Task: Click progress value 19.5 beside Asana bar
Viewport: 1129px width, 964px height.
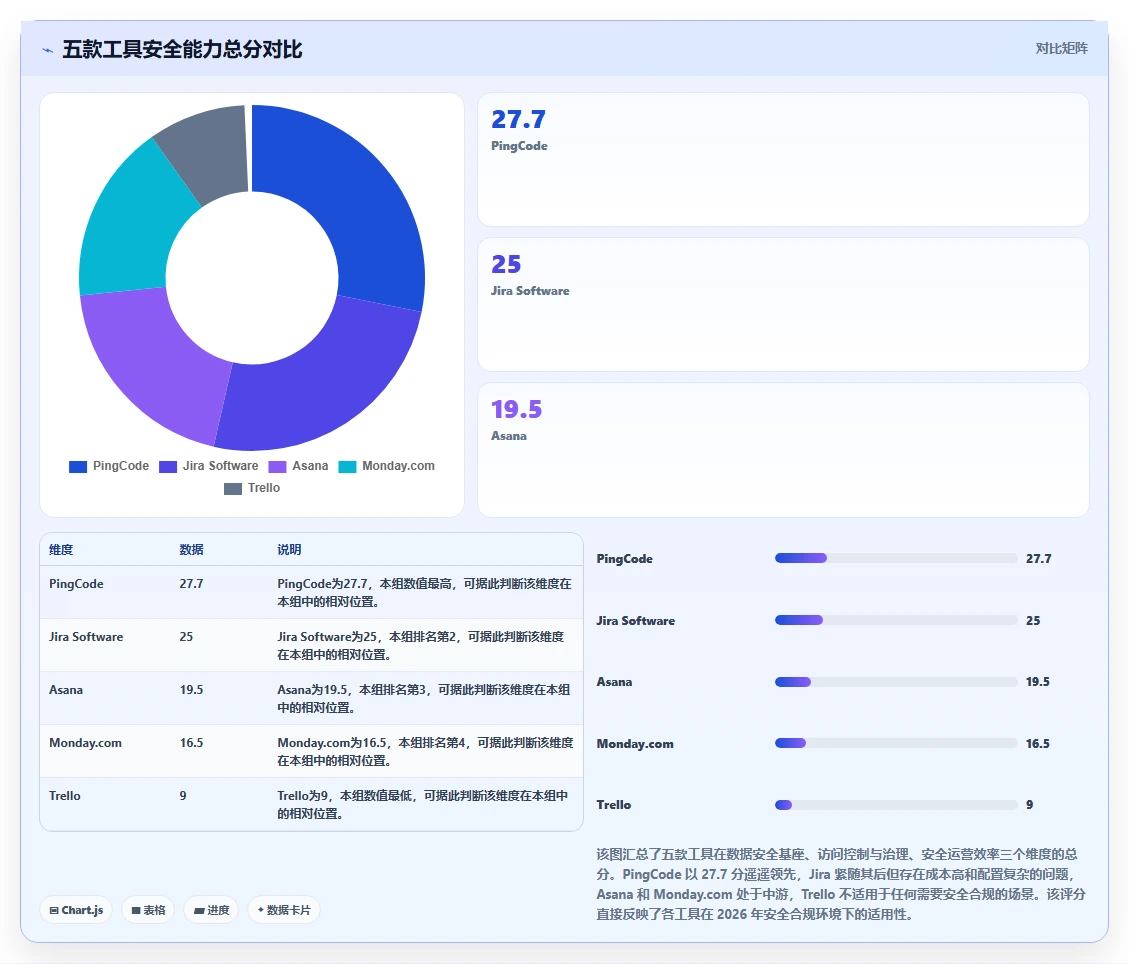Action: pos(1038,682)
